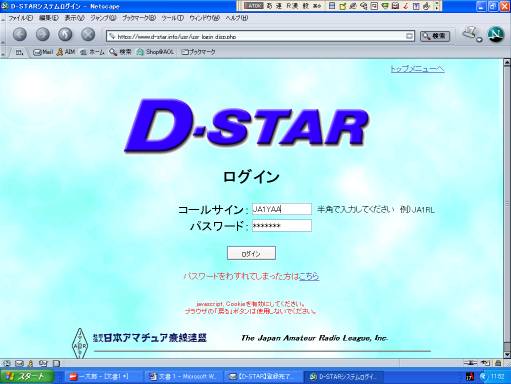Open the address bar history dropdown

tap(409, 36)
